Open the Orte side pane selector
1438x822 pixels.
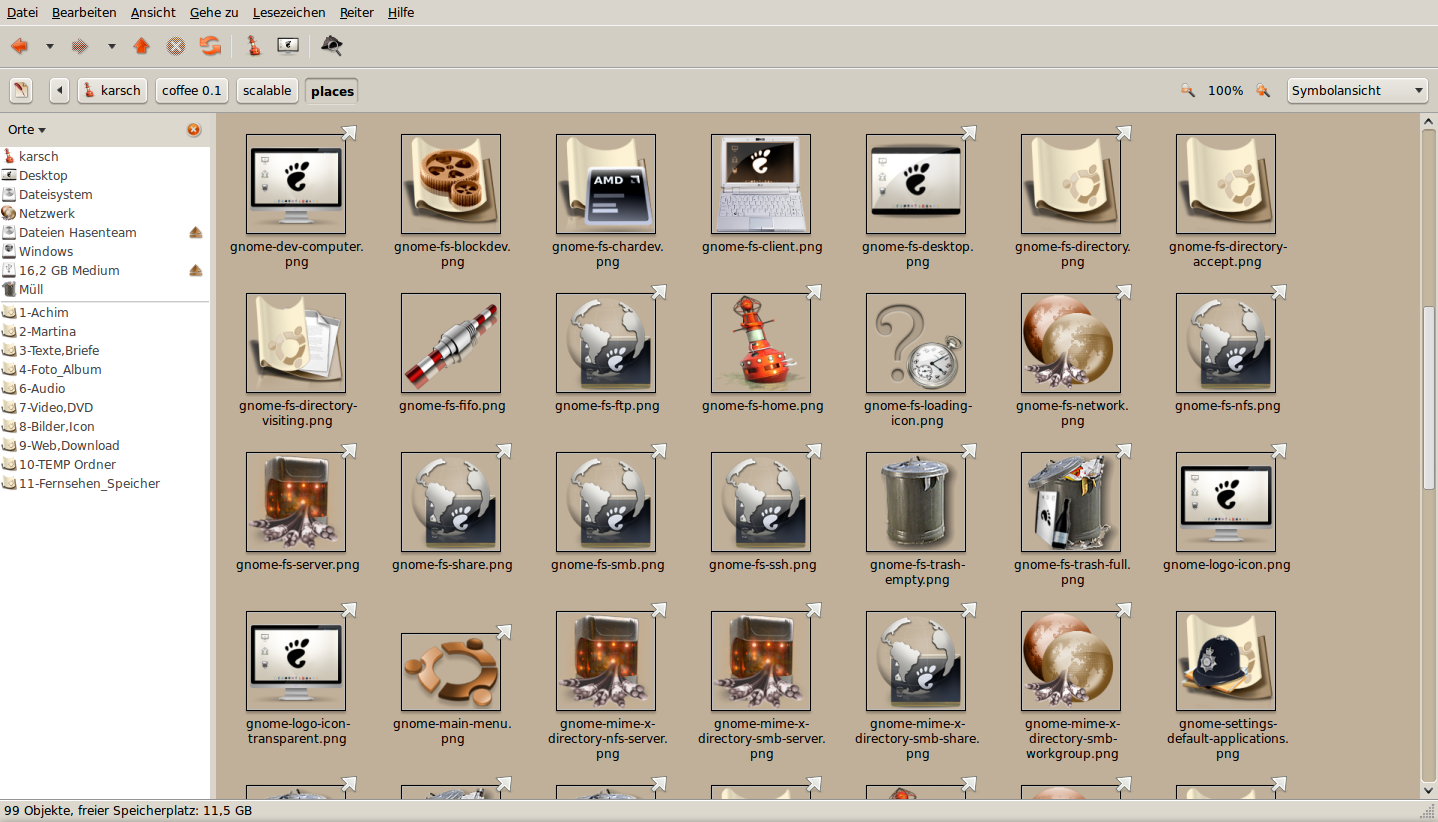pos(27,130)
